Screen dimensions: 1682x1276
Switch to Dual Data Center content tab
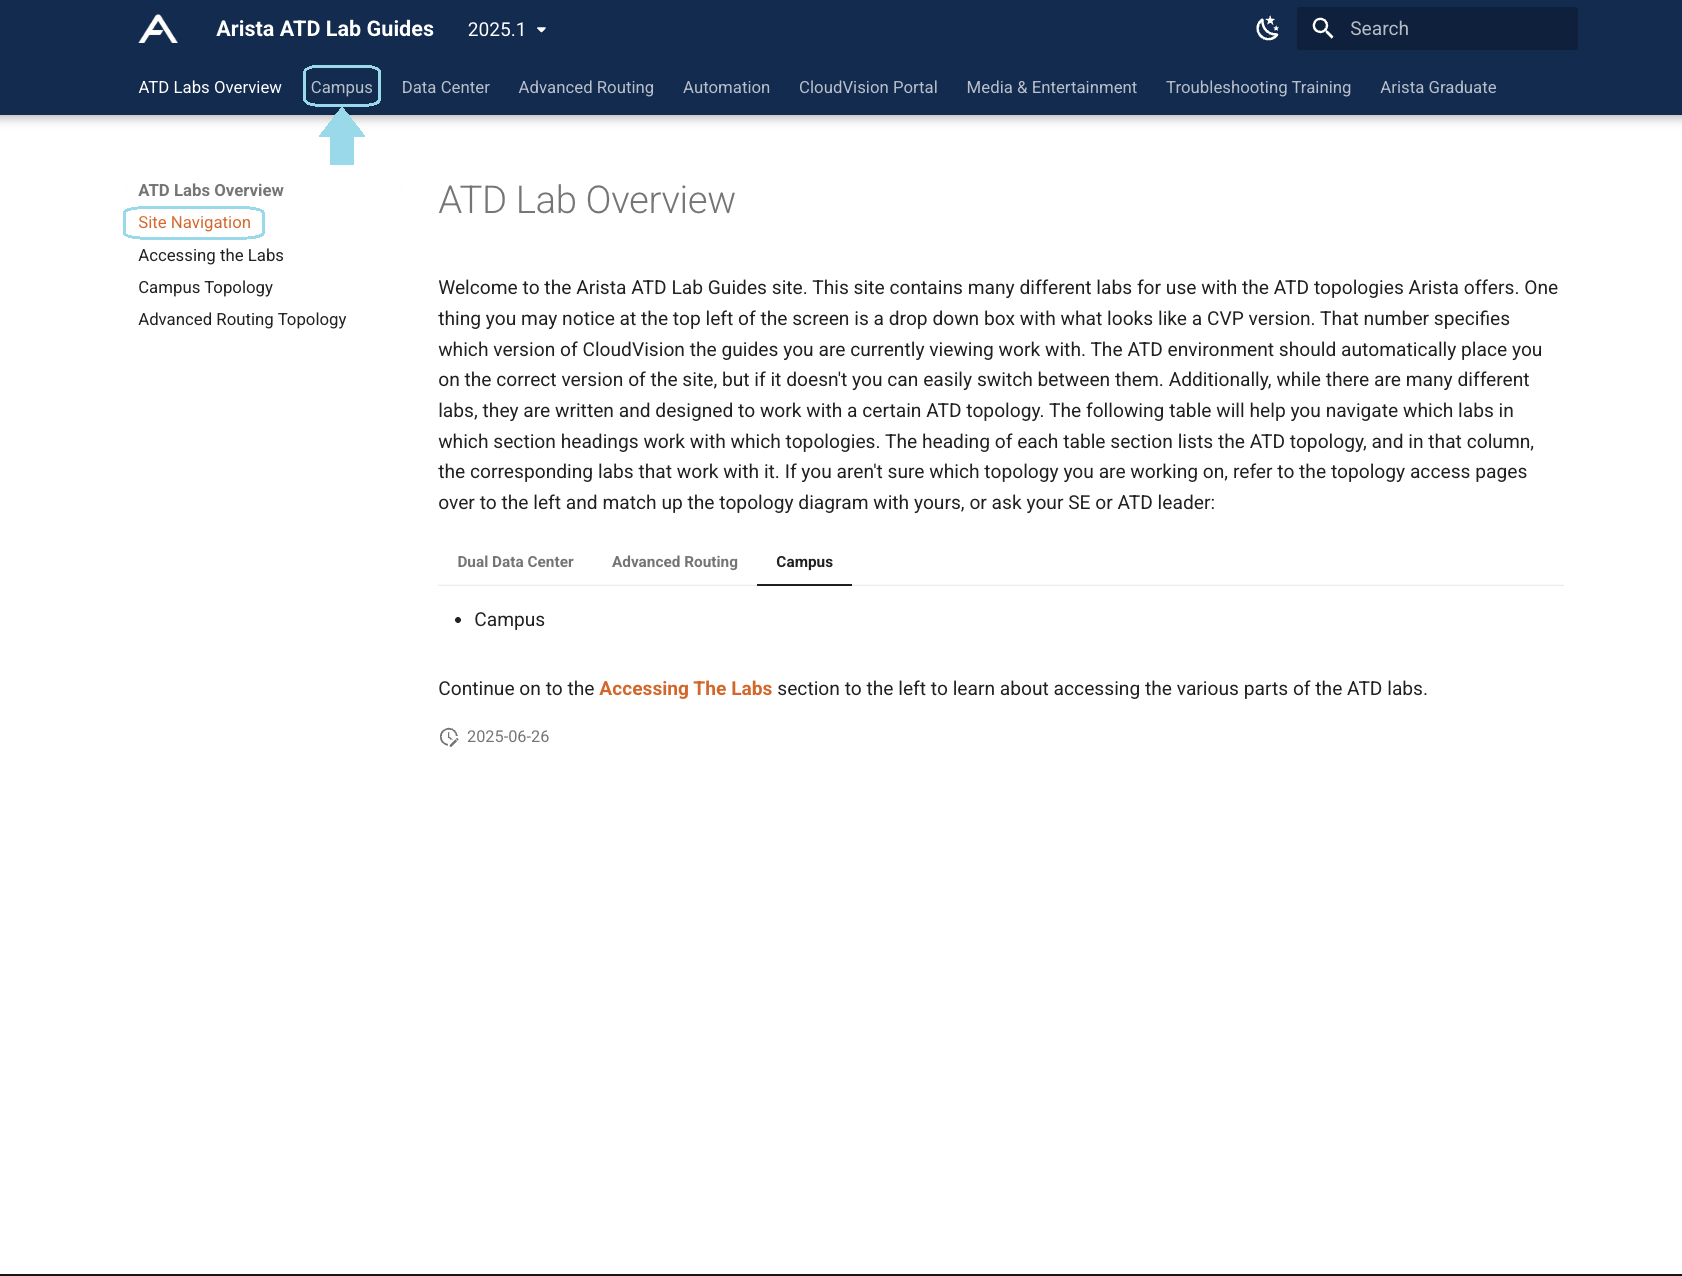coord(515,562)
